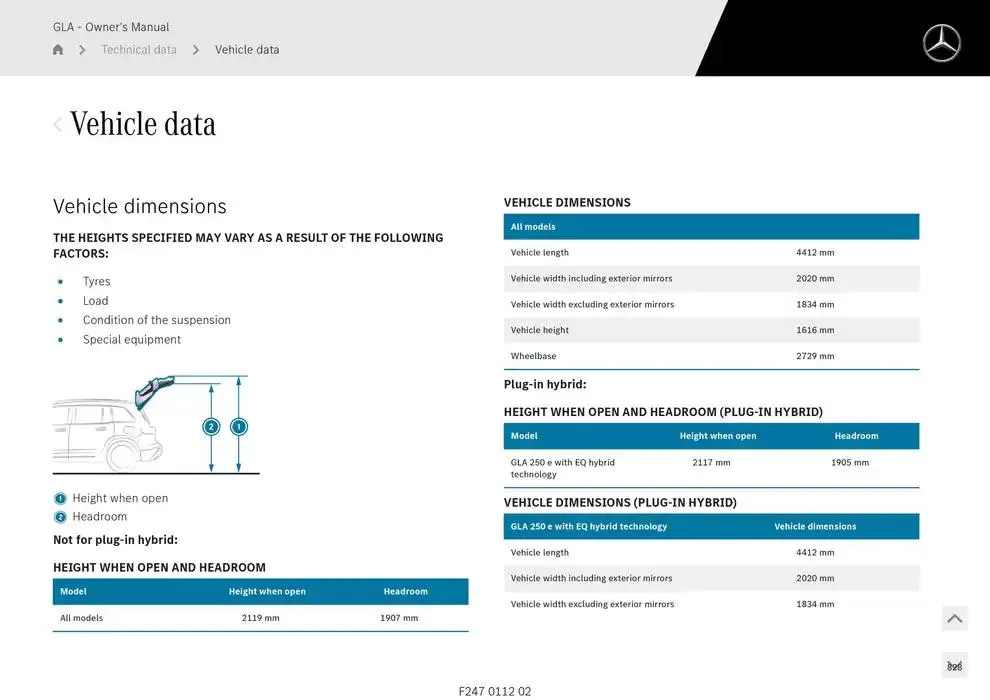This screenshot has width=990, height=700.
Task: Click the Wheelbase row in dimensions table
Action: pos(711,356)
